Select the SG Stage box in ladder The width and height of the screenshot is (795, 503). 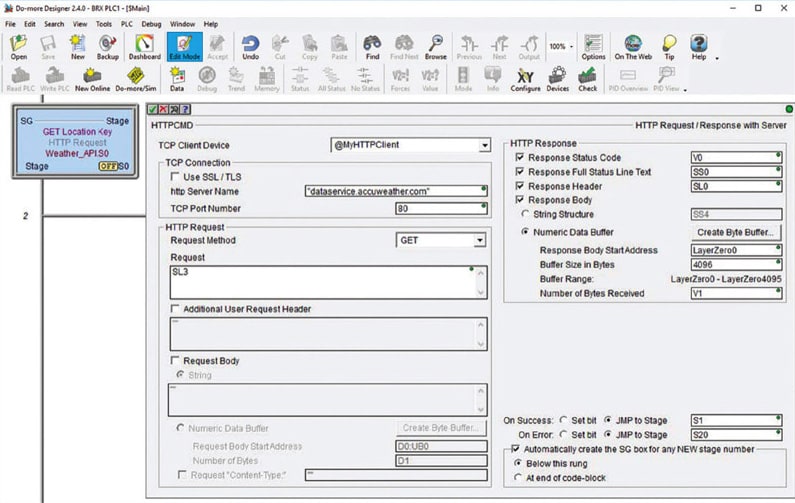[75, 142]
